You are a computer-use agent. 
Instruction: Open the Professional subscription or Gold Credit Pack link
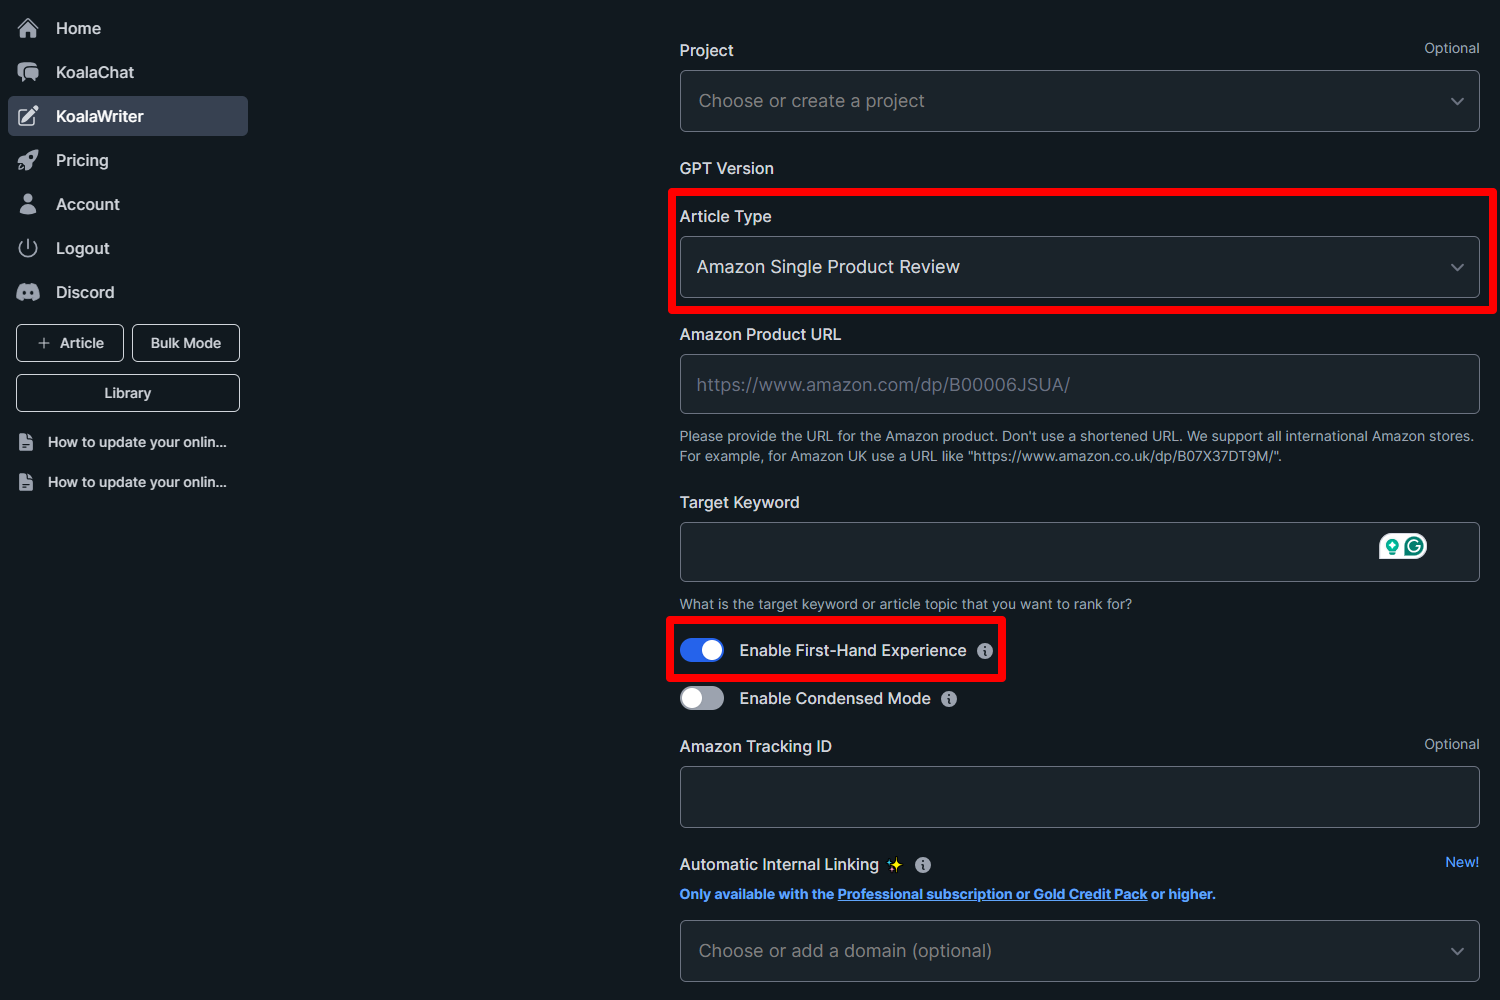pyautogui.click(x=992, y=894)
